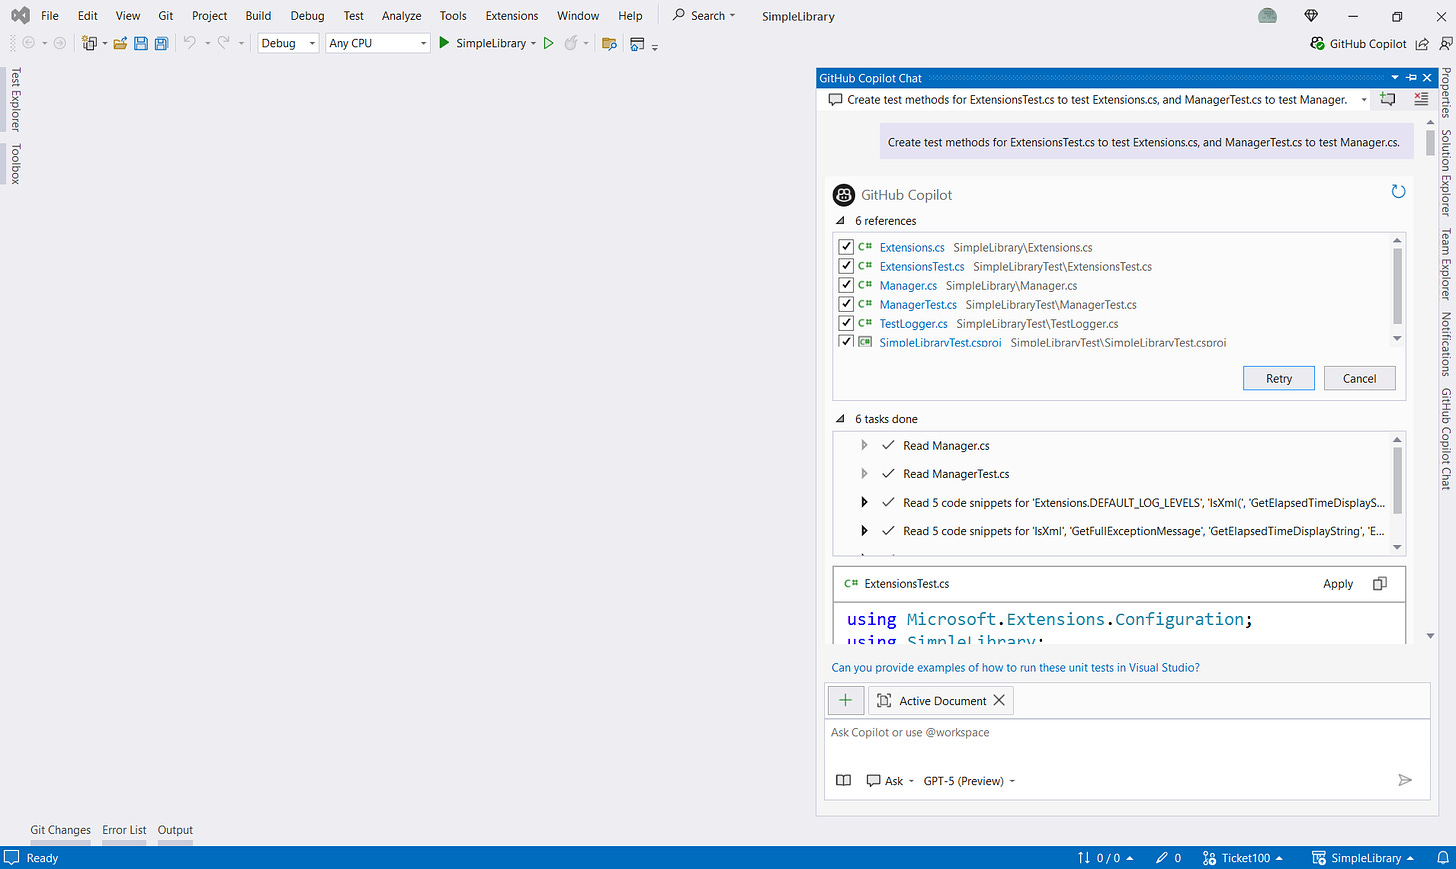Uncheck the ManagerTest.cs reference checkbox

click(x=846, y=304)
